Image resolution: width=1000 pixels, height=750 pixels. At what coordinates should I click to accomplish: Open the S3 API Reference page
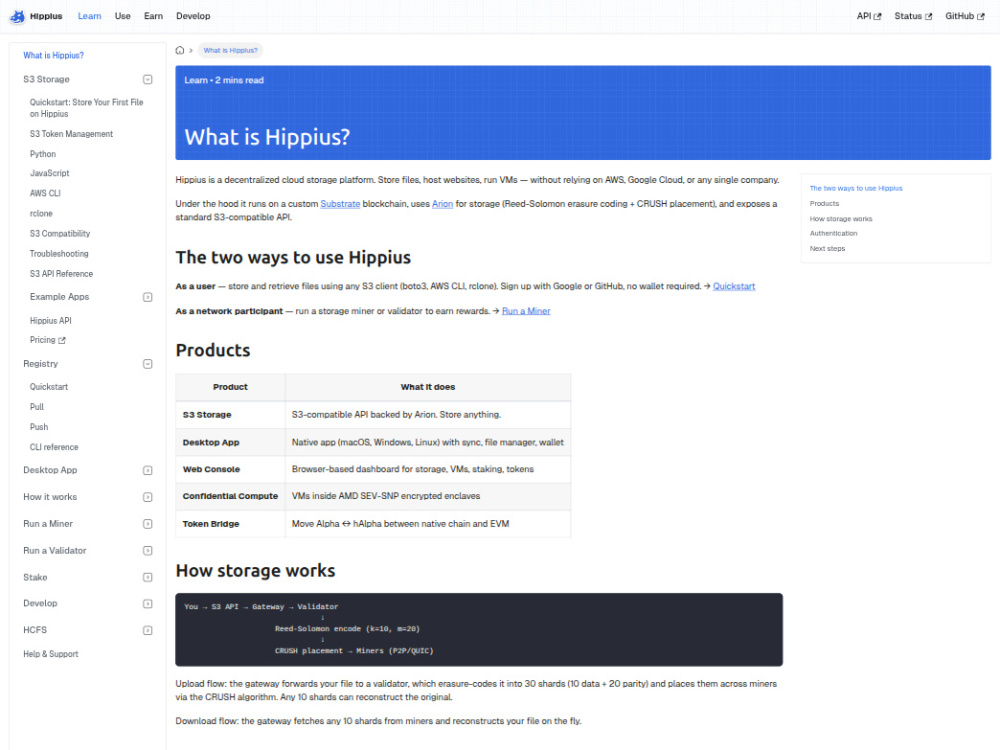[x=61, y=274]
